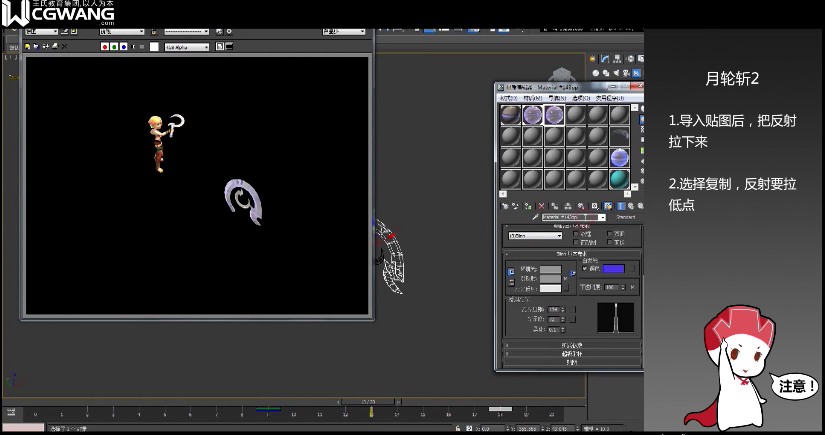Click into the material name field
The height and width of the screenshot is (435, 825).
click(570, 217)
